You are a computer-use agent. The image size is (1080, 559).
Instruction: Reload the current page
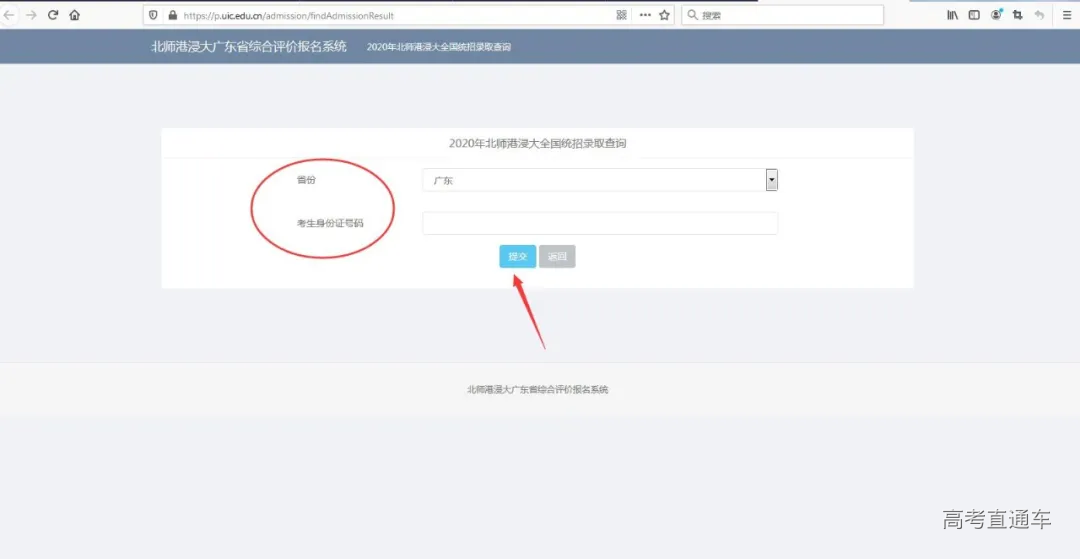(x=53, y=15)
